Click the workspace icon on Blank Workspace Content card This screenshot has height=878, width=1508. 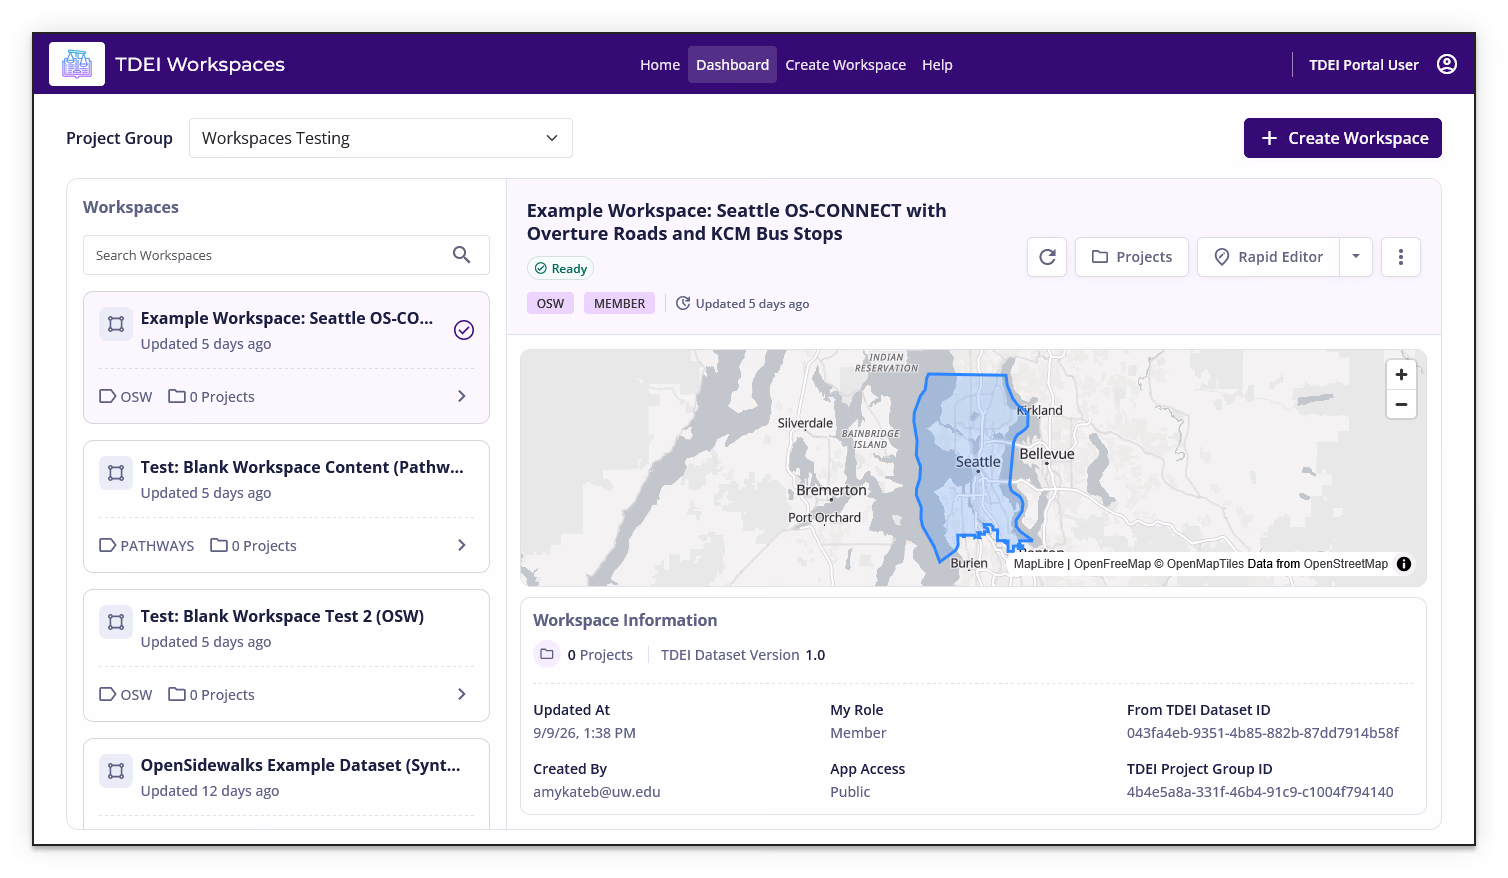116,473
